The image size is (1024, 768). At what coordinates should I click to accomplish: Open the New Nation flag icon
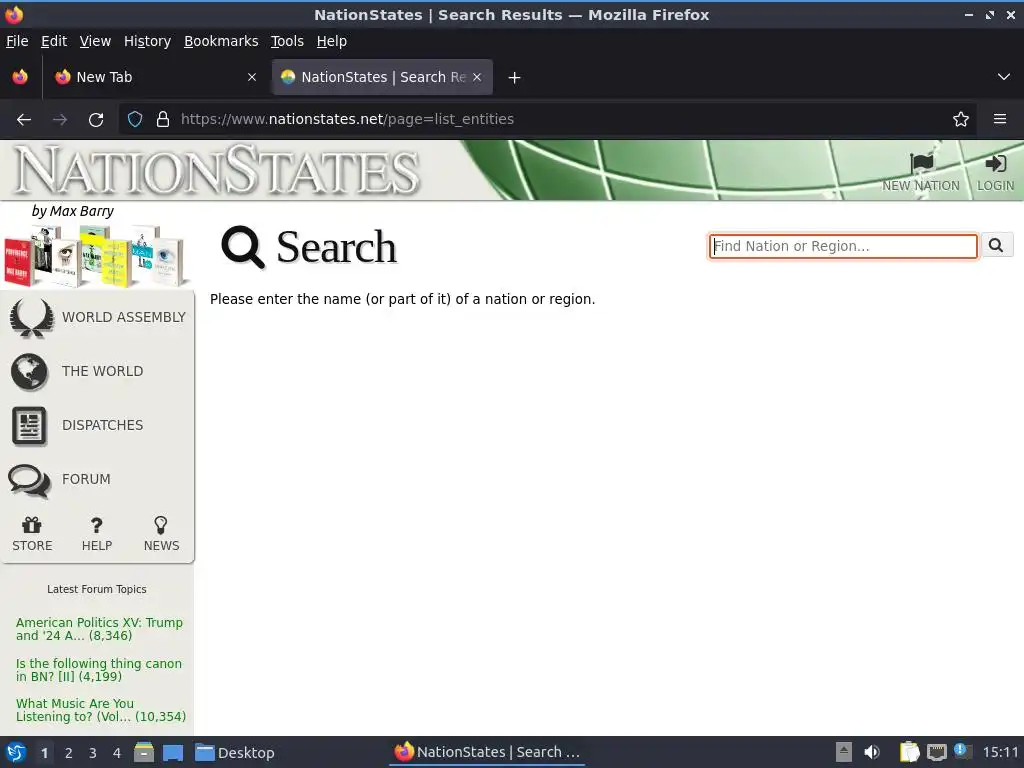pyautogui.click(x=921, y=163)
